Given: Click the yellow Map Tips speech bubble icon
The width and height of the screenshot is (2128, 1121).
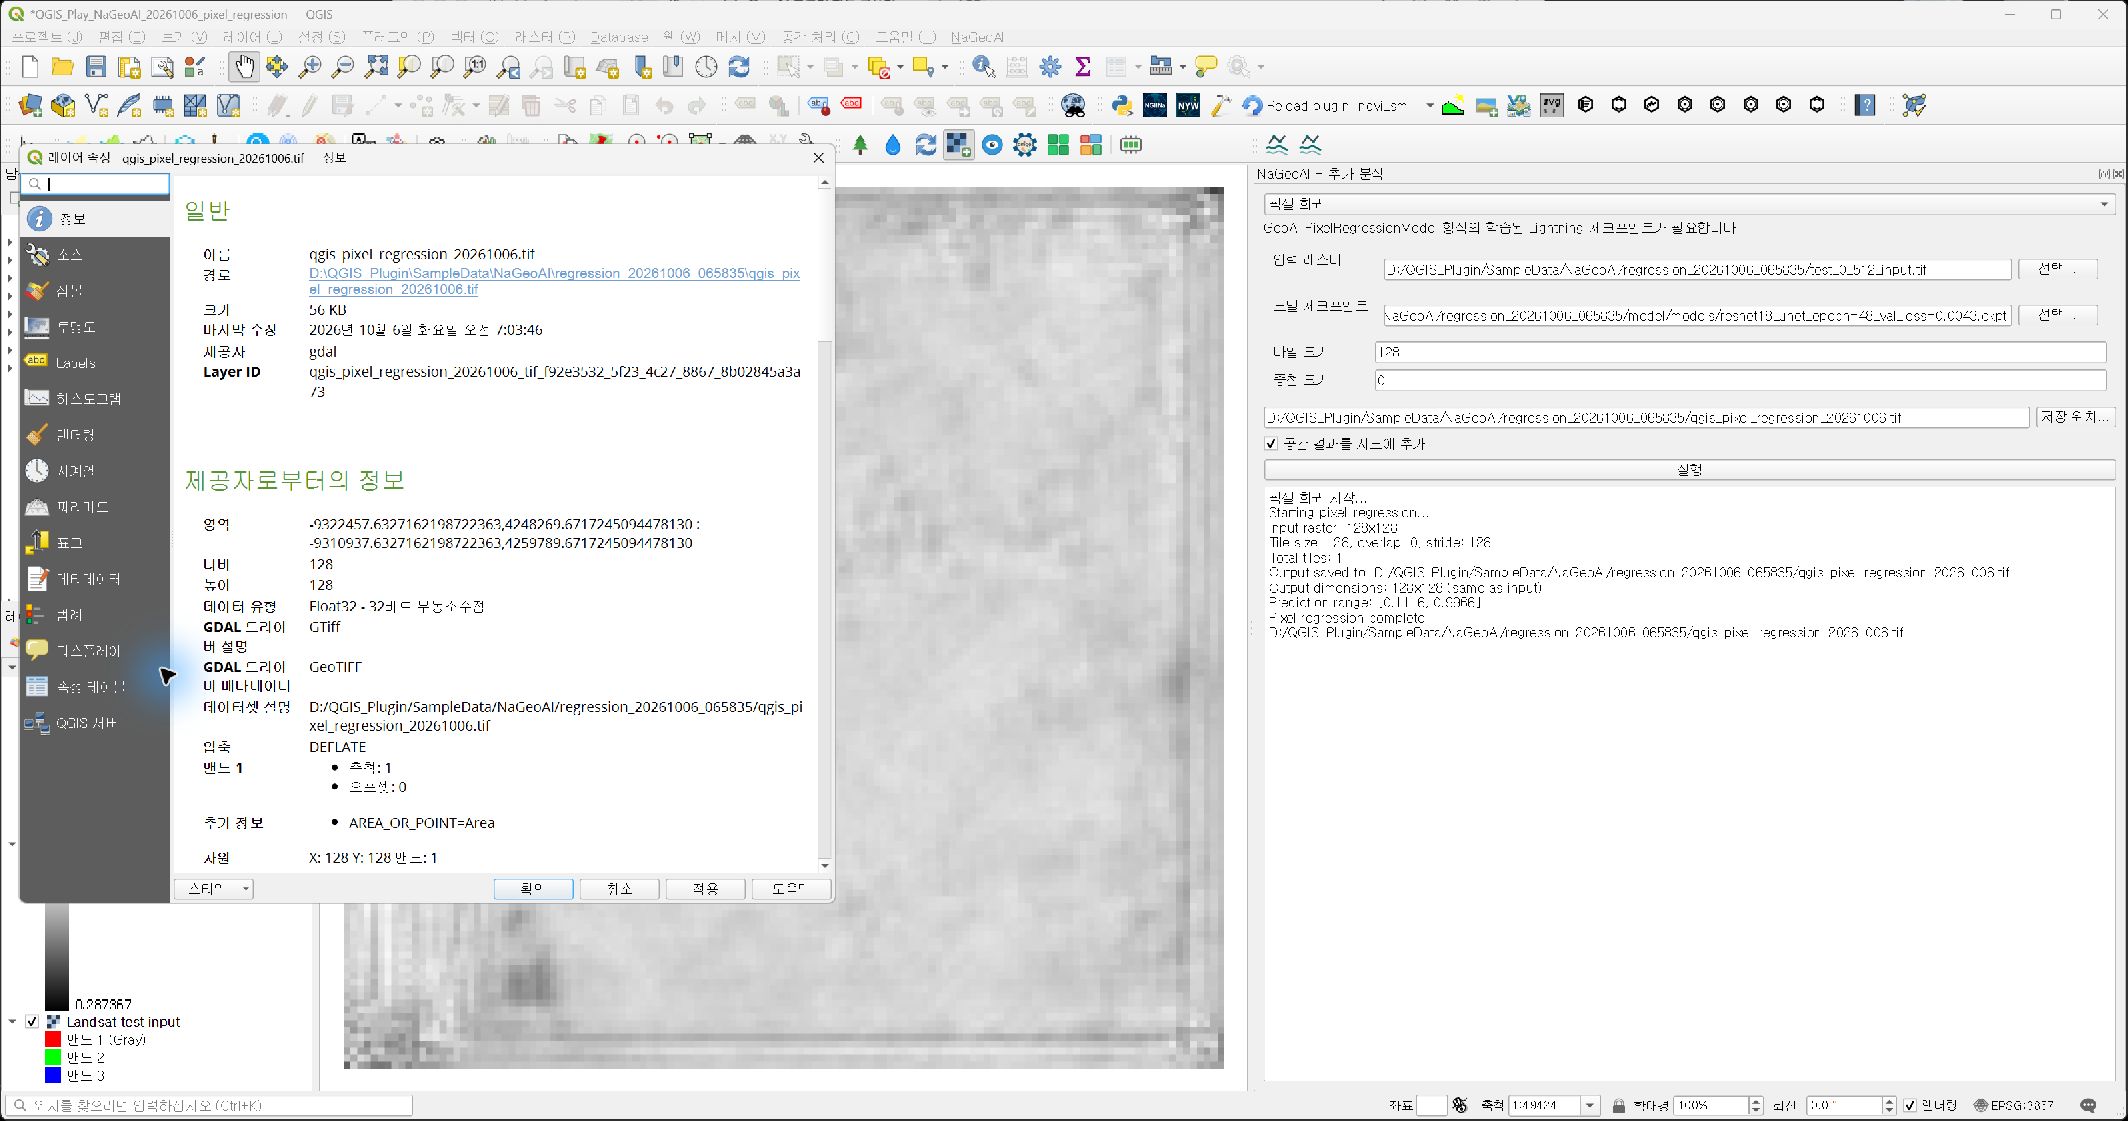Looking at the screenshot, I should (1207, 67).
